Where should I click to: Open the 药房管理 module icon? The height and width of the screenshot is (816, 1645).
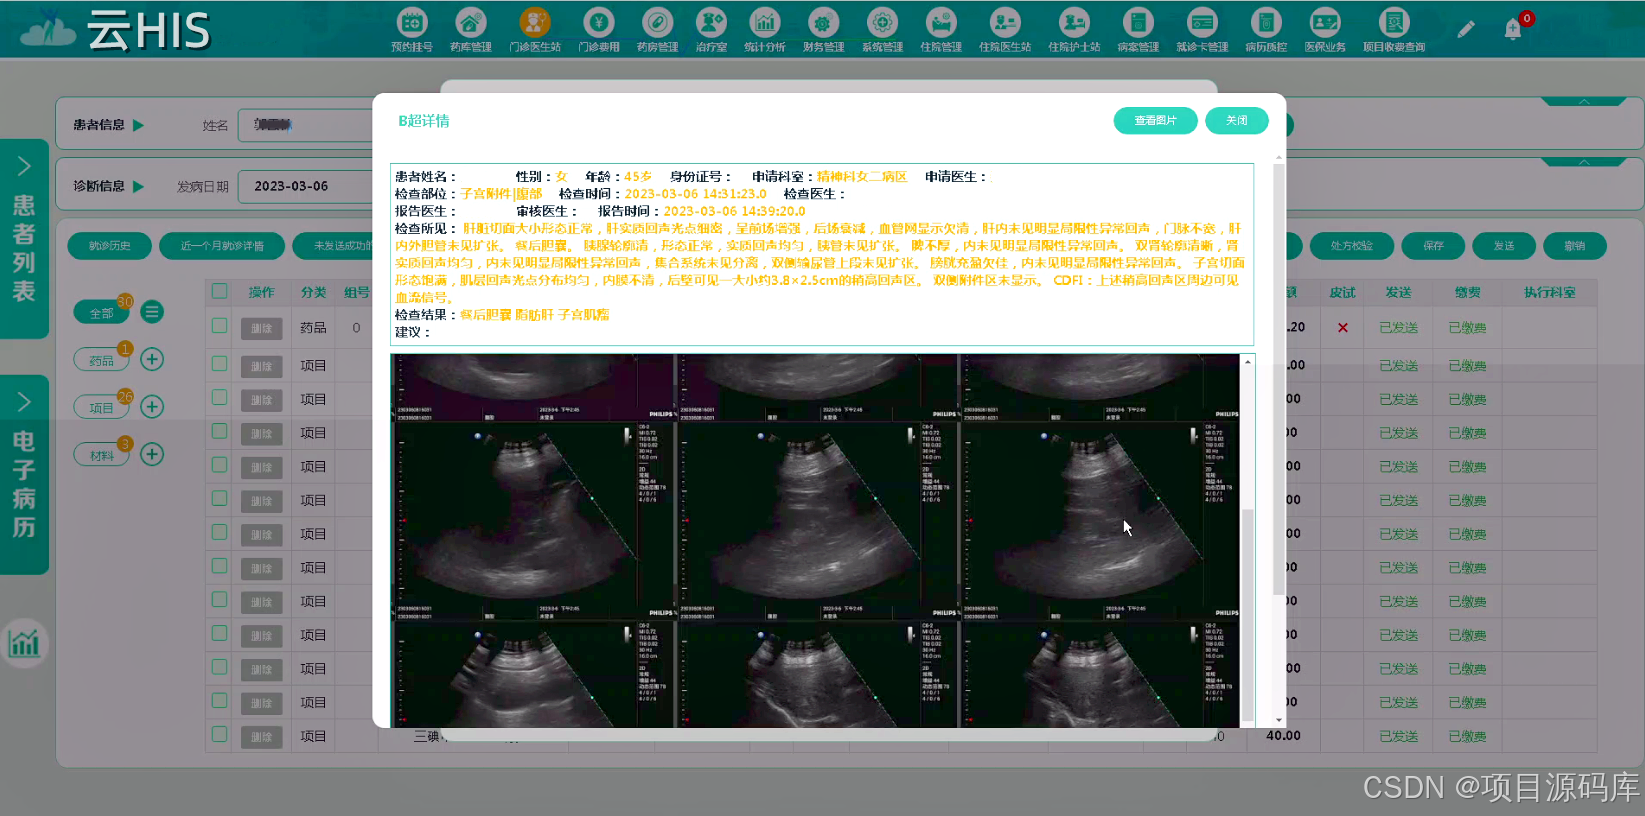click(x=657, y=22)
